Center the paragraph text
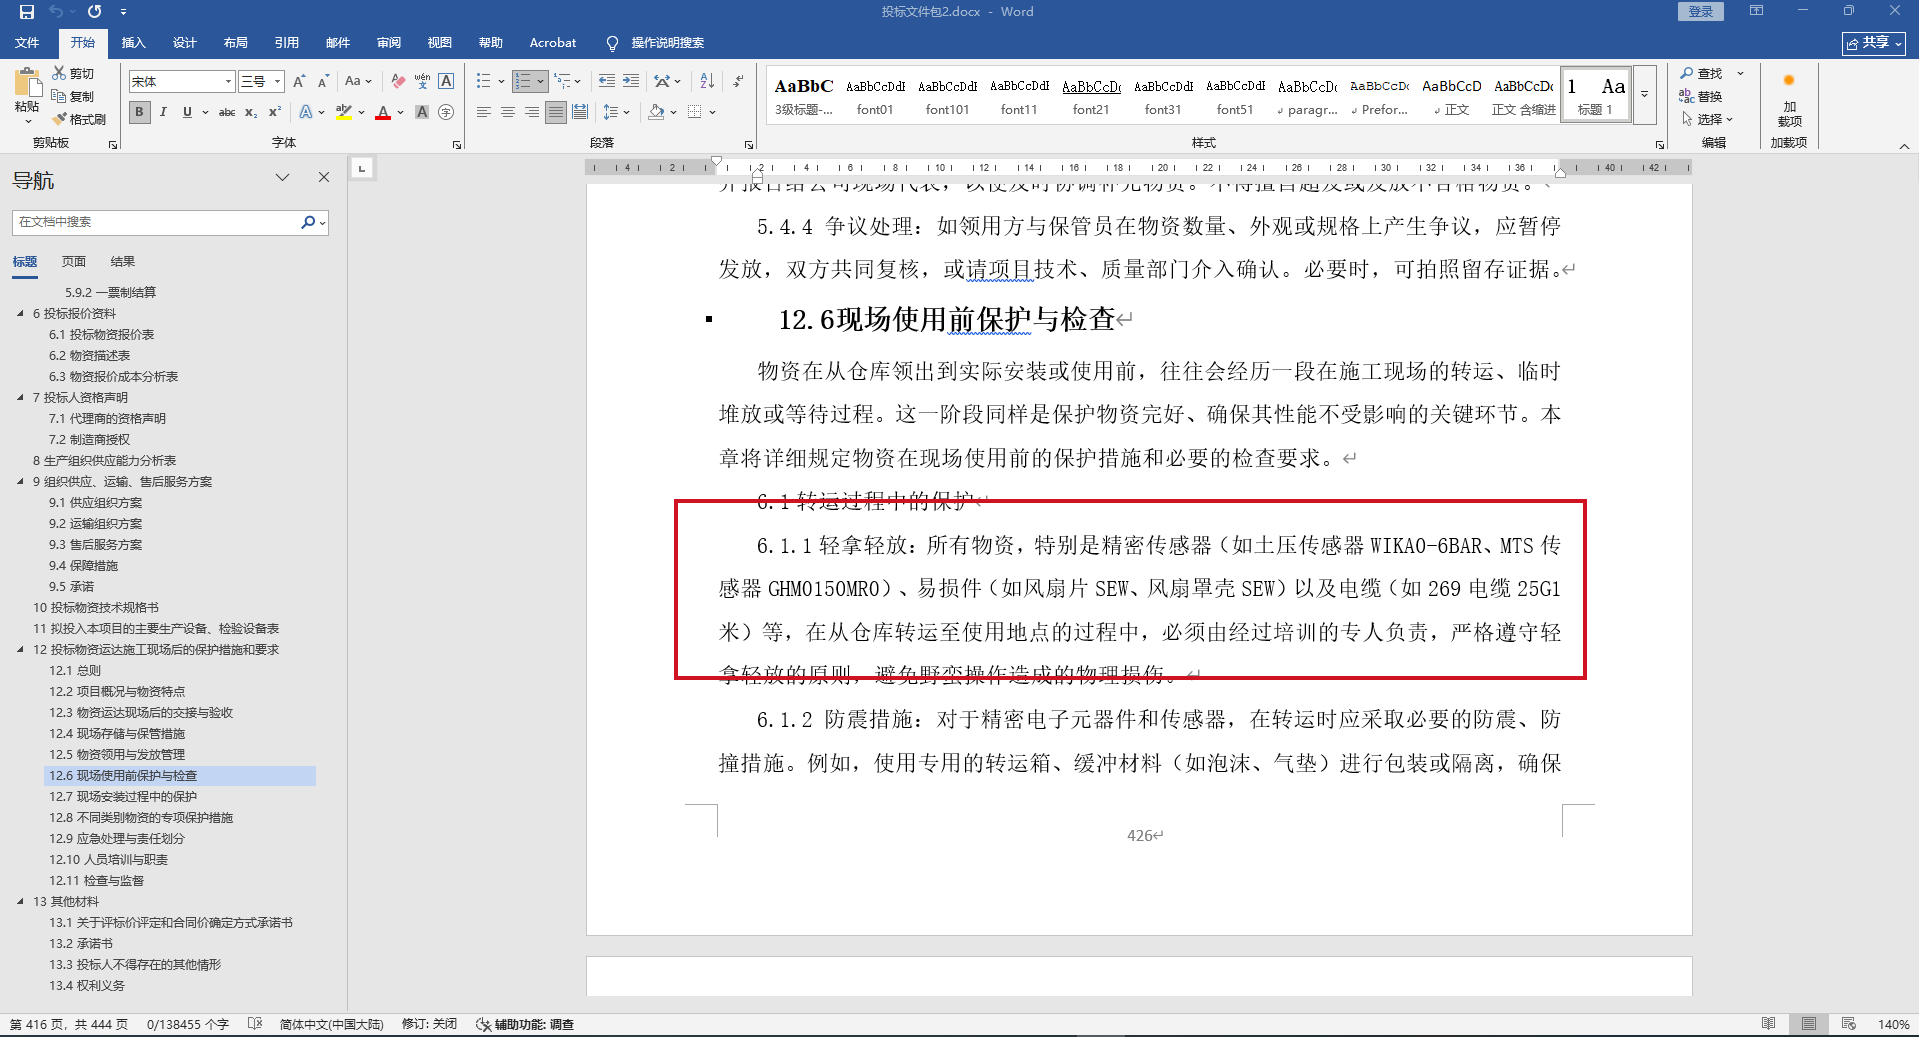Screen dimensions: 1919x1037 [508, 112]
